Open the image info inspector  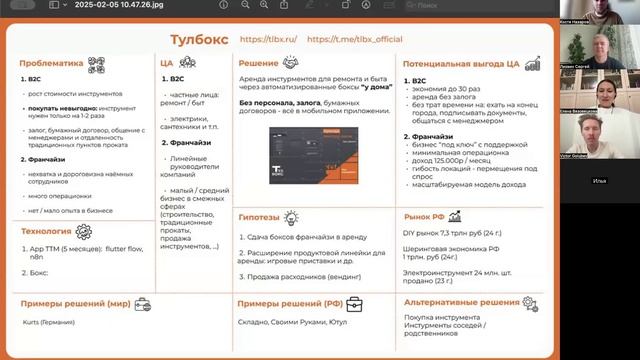pos(224,5)
